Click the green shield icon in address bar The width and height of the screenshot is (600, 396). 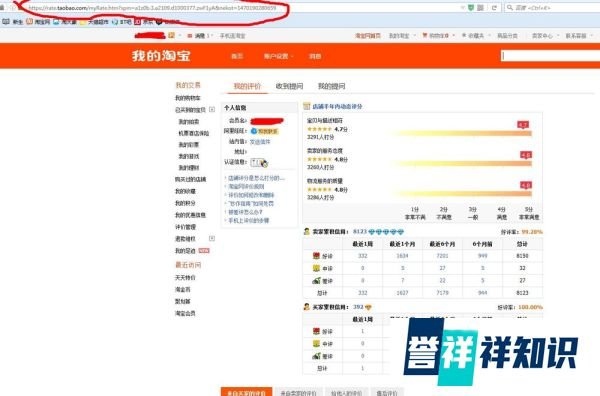point(471,7)
